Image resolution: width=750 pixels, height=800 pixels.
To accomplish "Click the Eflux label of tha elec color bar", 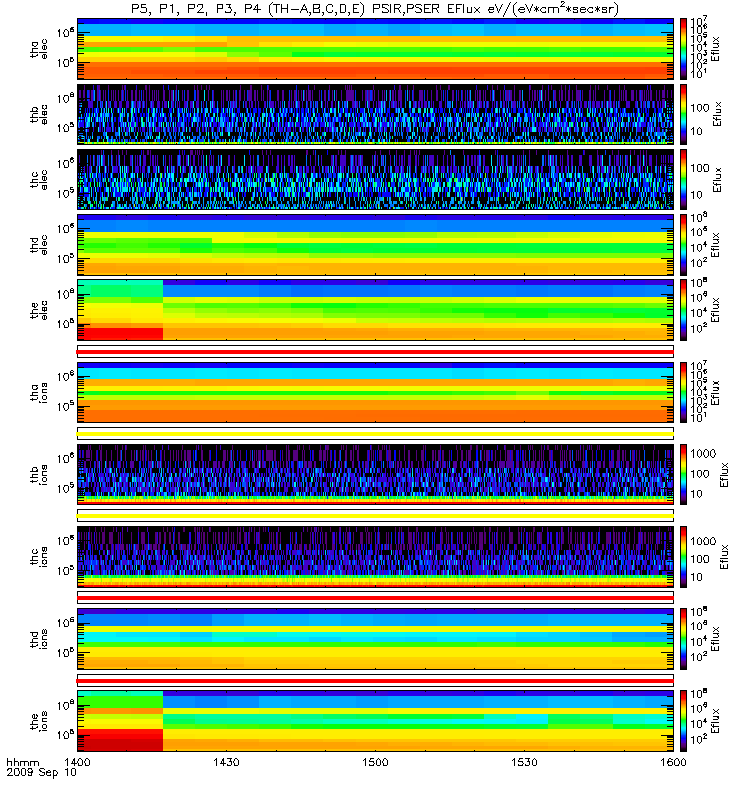I will [716, 49].
